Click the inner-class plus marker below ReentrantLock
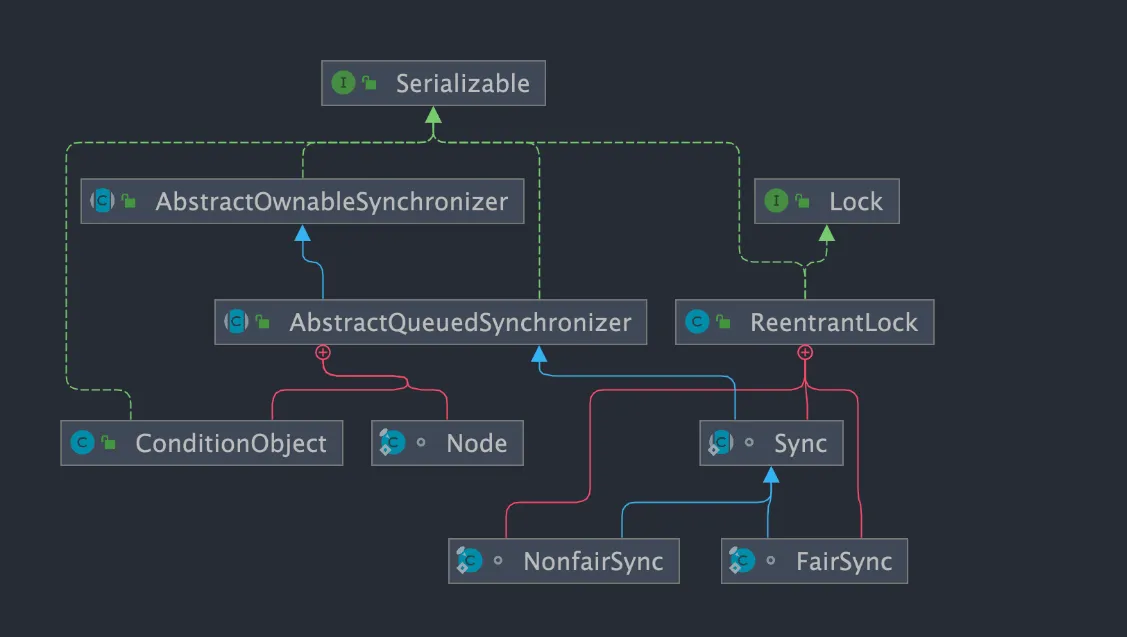 [804, 352]
